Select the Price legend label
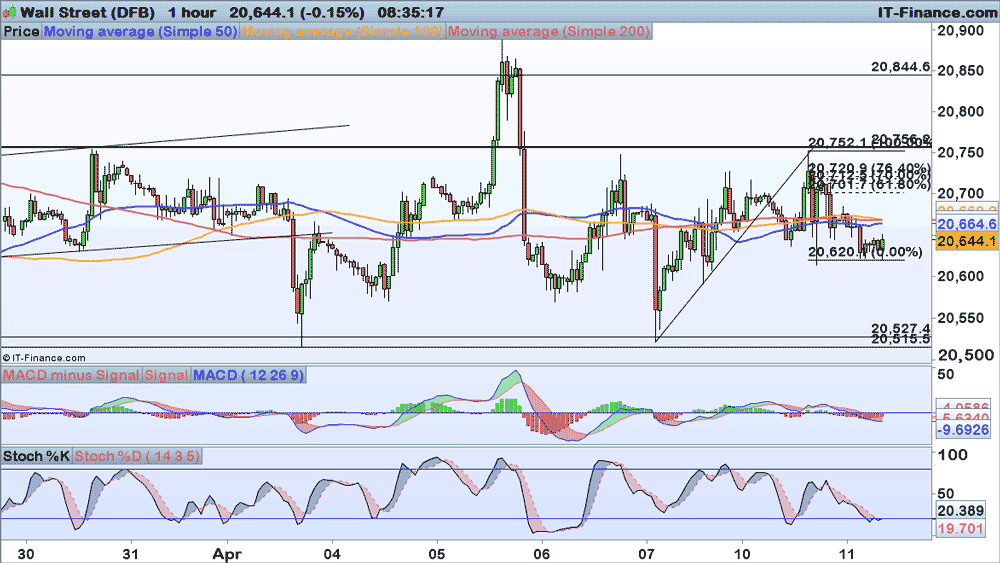Viewport: 1000px width, 563px height. [x=21, y=31]
